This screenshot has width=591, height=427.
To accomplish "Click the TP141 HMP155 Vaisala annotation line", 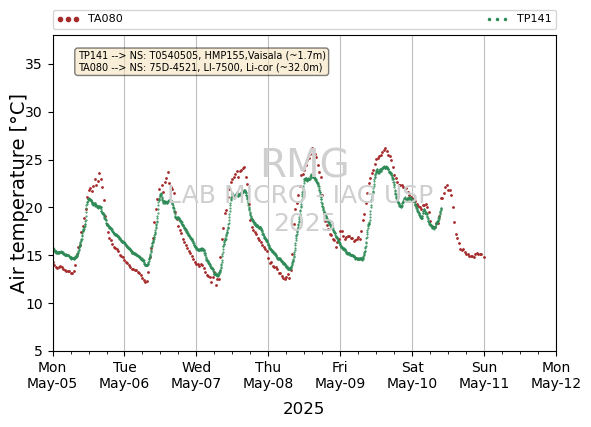I will 202,55.
